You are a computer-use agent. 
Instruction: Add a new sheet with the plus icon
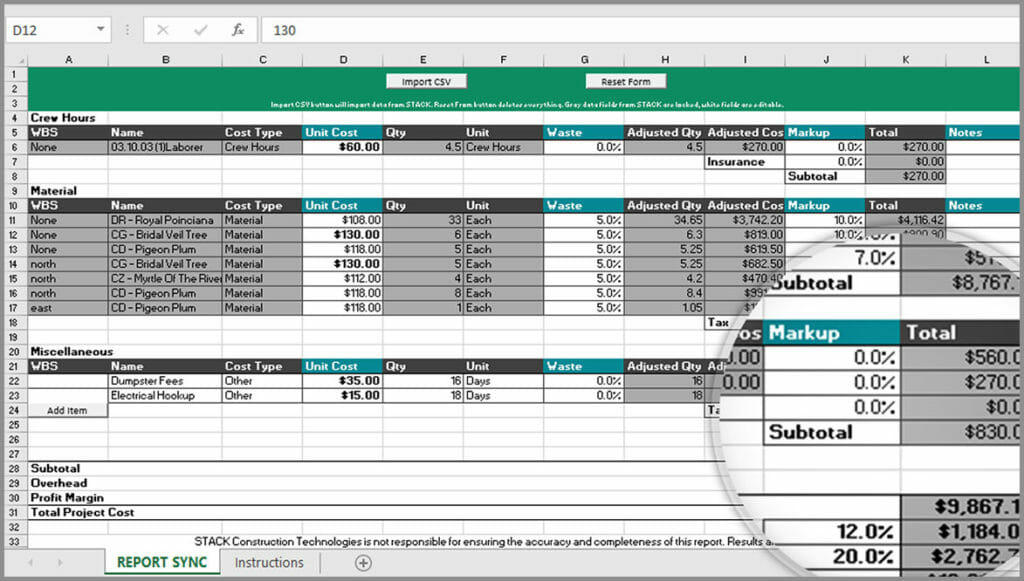361,563
